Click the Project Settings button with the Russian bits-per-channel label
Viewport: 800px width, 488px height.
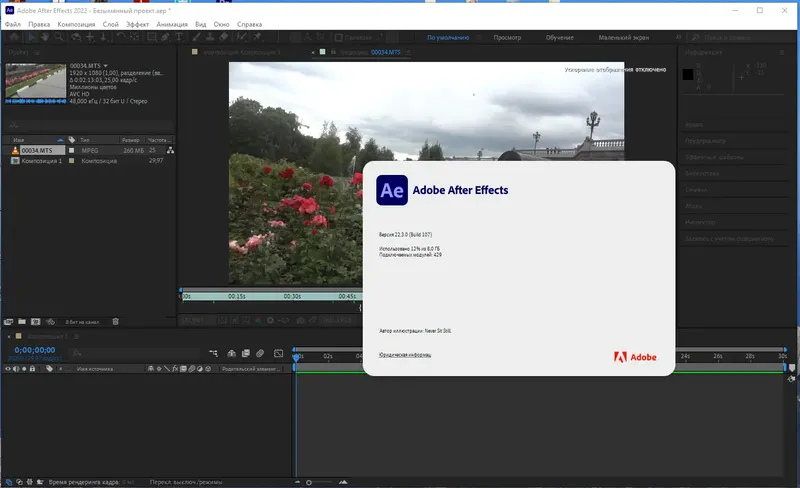(x=82, y=322)
